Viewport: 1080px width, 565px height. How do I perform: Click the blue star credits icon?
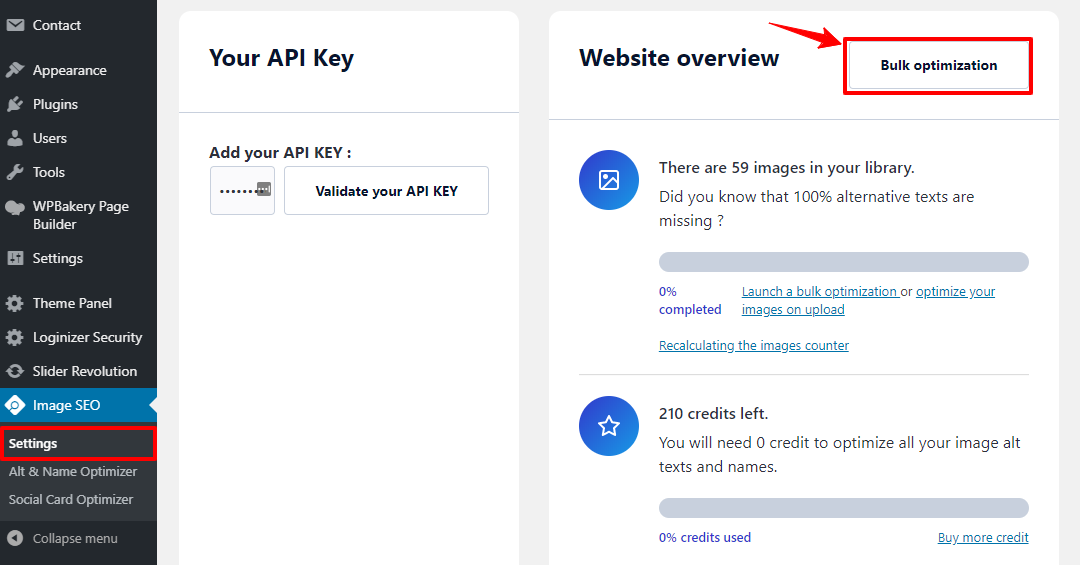609,426
